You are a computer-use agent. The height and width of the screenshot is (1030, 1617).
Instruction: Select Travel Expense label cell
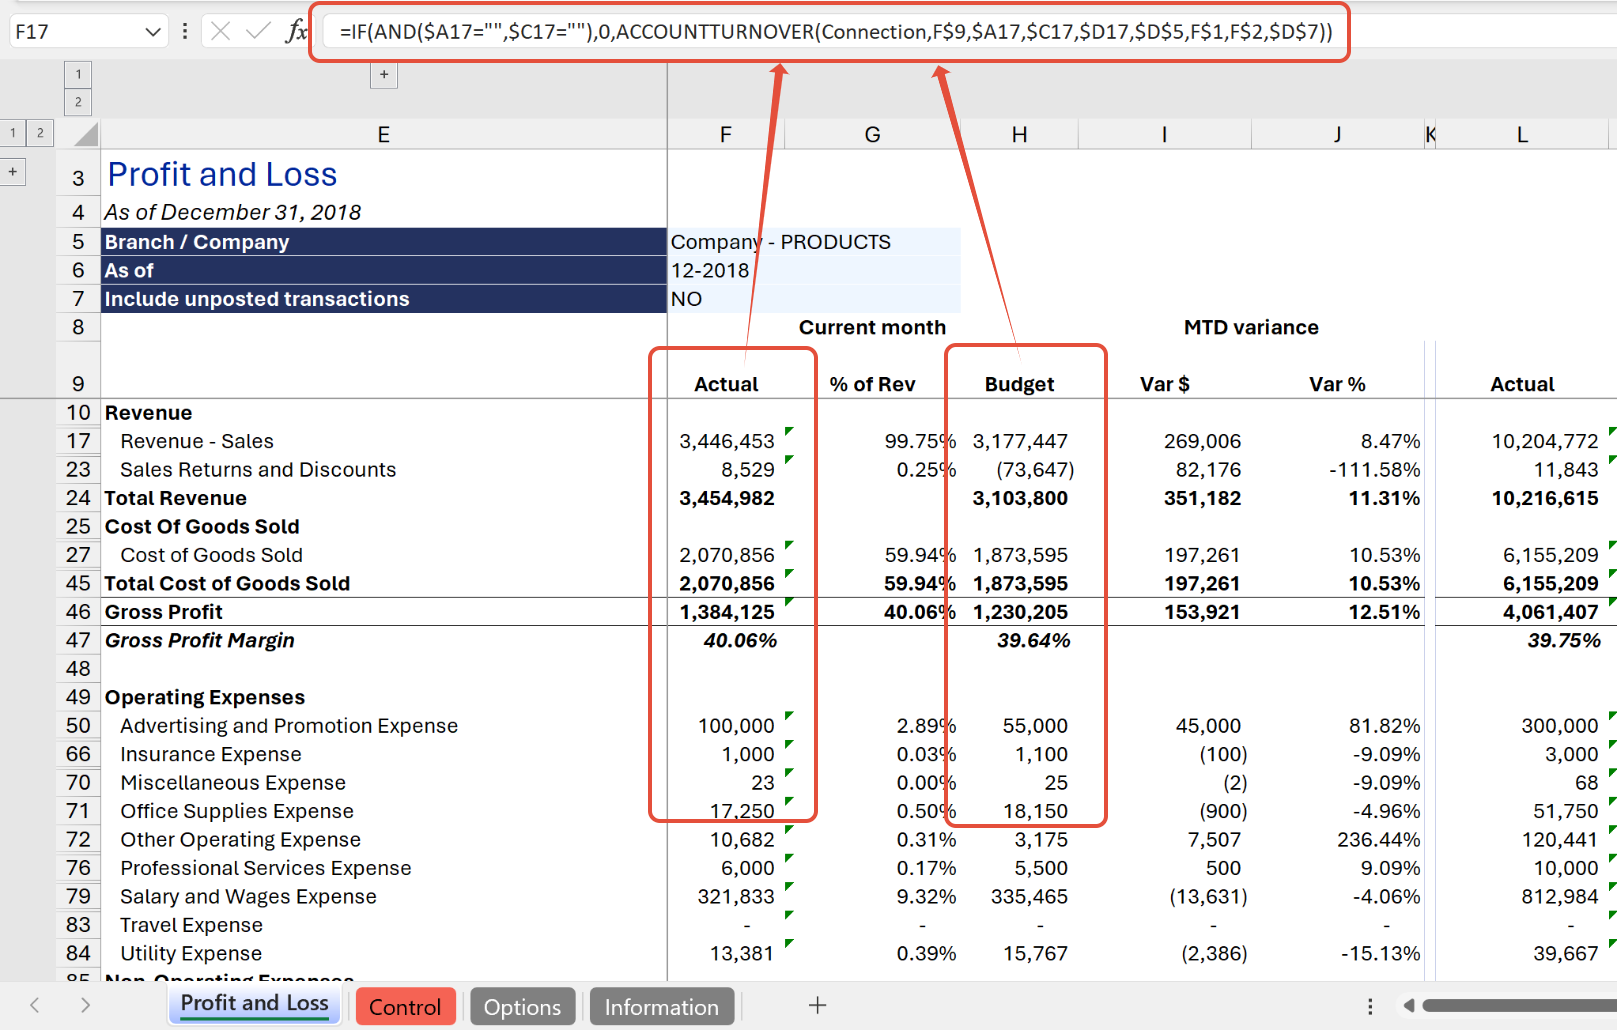click(x=384, y=925)
